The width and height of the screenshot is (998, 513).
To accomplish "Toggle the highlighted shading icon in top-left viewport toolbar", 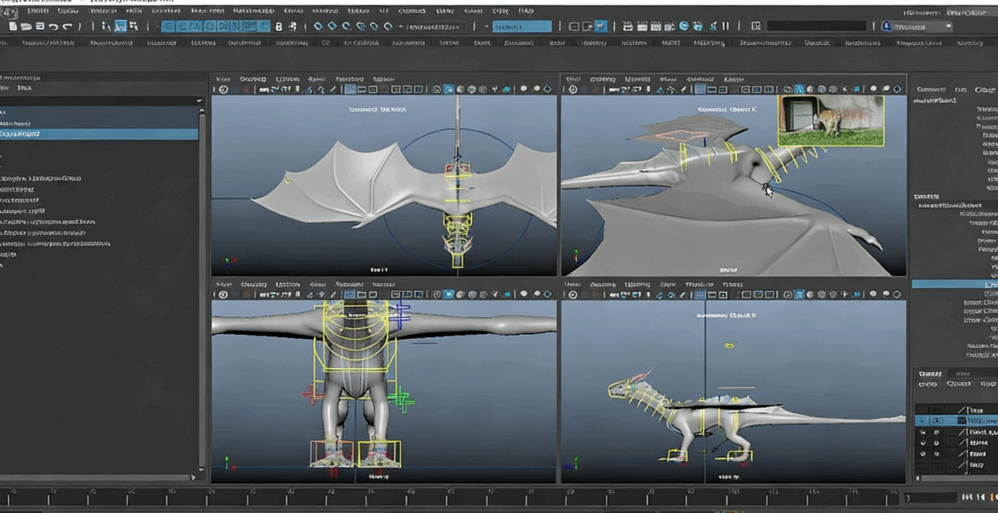I will (448, 90).
